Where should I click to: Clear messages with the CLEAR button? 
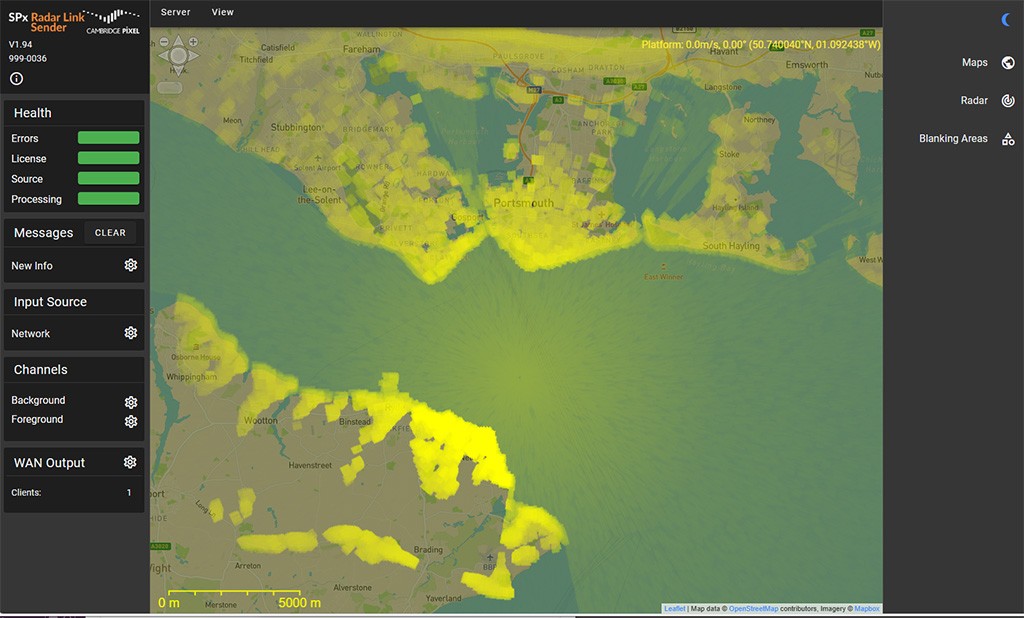110,233
